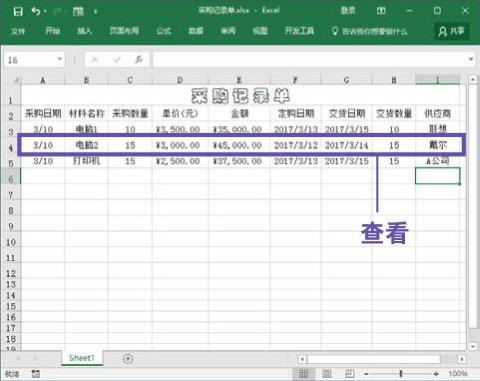This screenshot has width=480, height=381.
Task: Click the Undo arrow icon
Action: coord(36,12)
